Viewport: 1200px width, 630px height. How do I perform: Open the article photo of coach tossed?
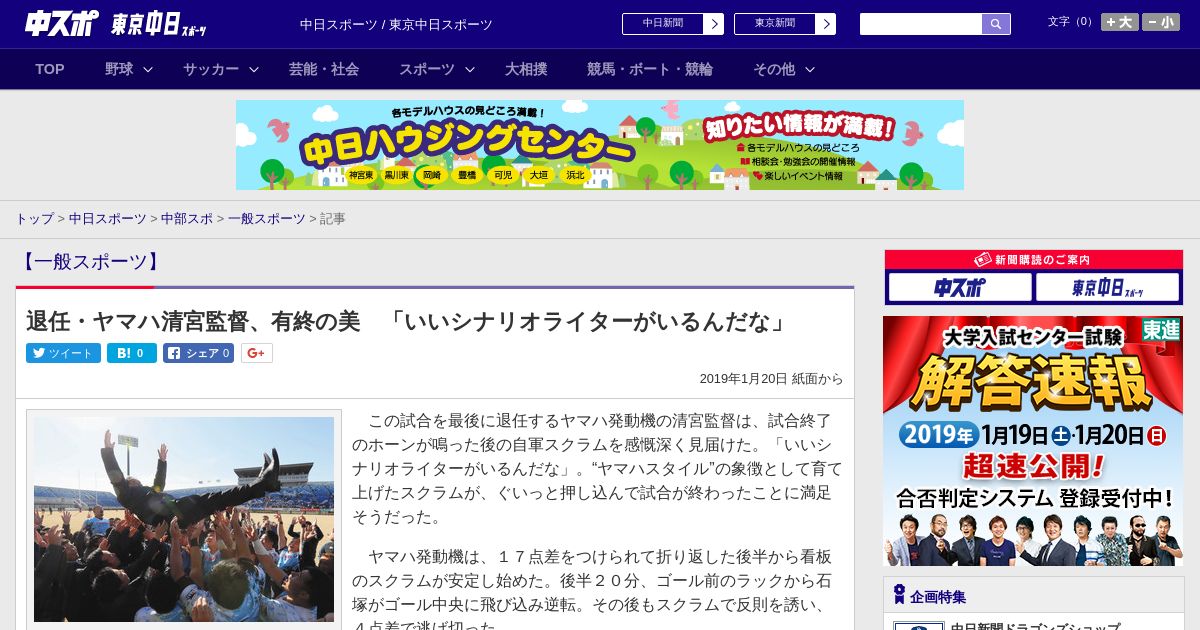click(x=184, y=519)
